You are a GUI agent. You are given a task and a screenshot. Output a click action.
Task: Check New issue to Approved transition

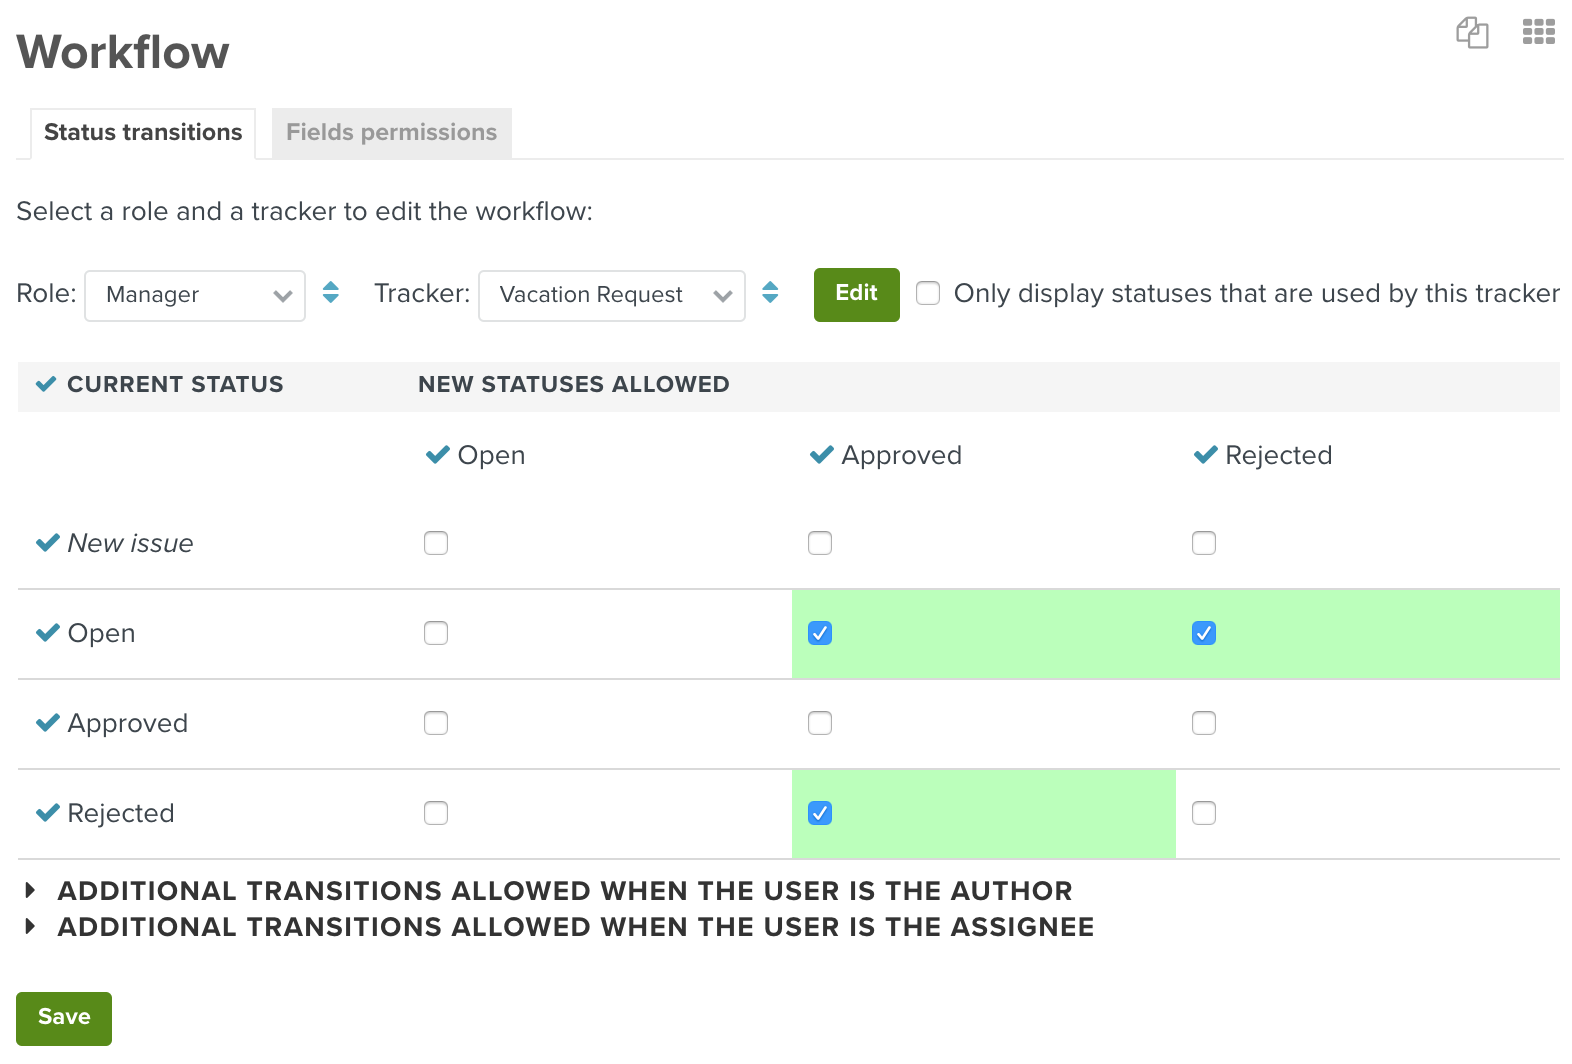point(820,543)
